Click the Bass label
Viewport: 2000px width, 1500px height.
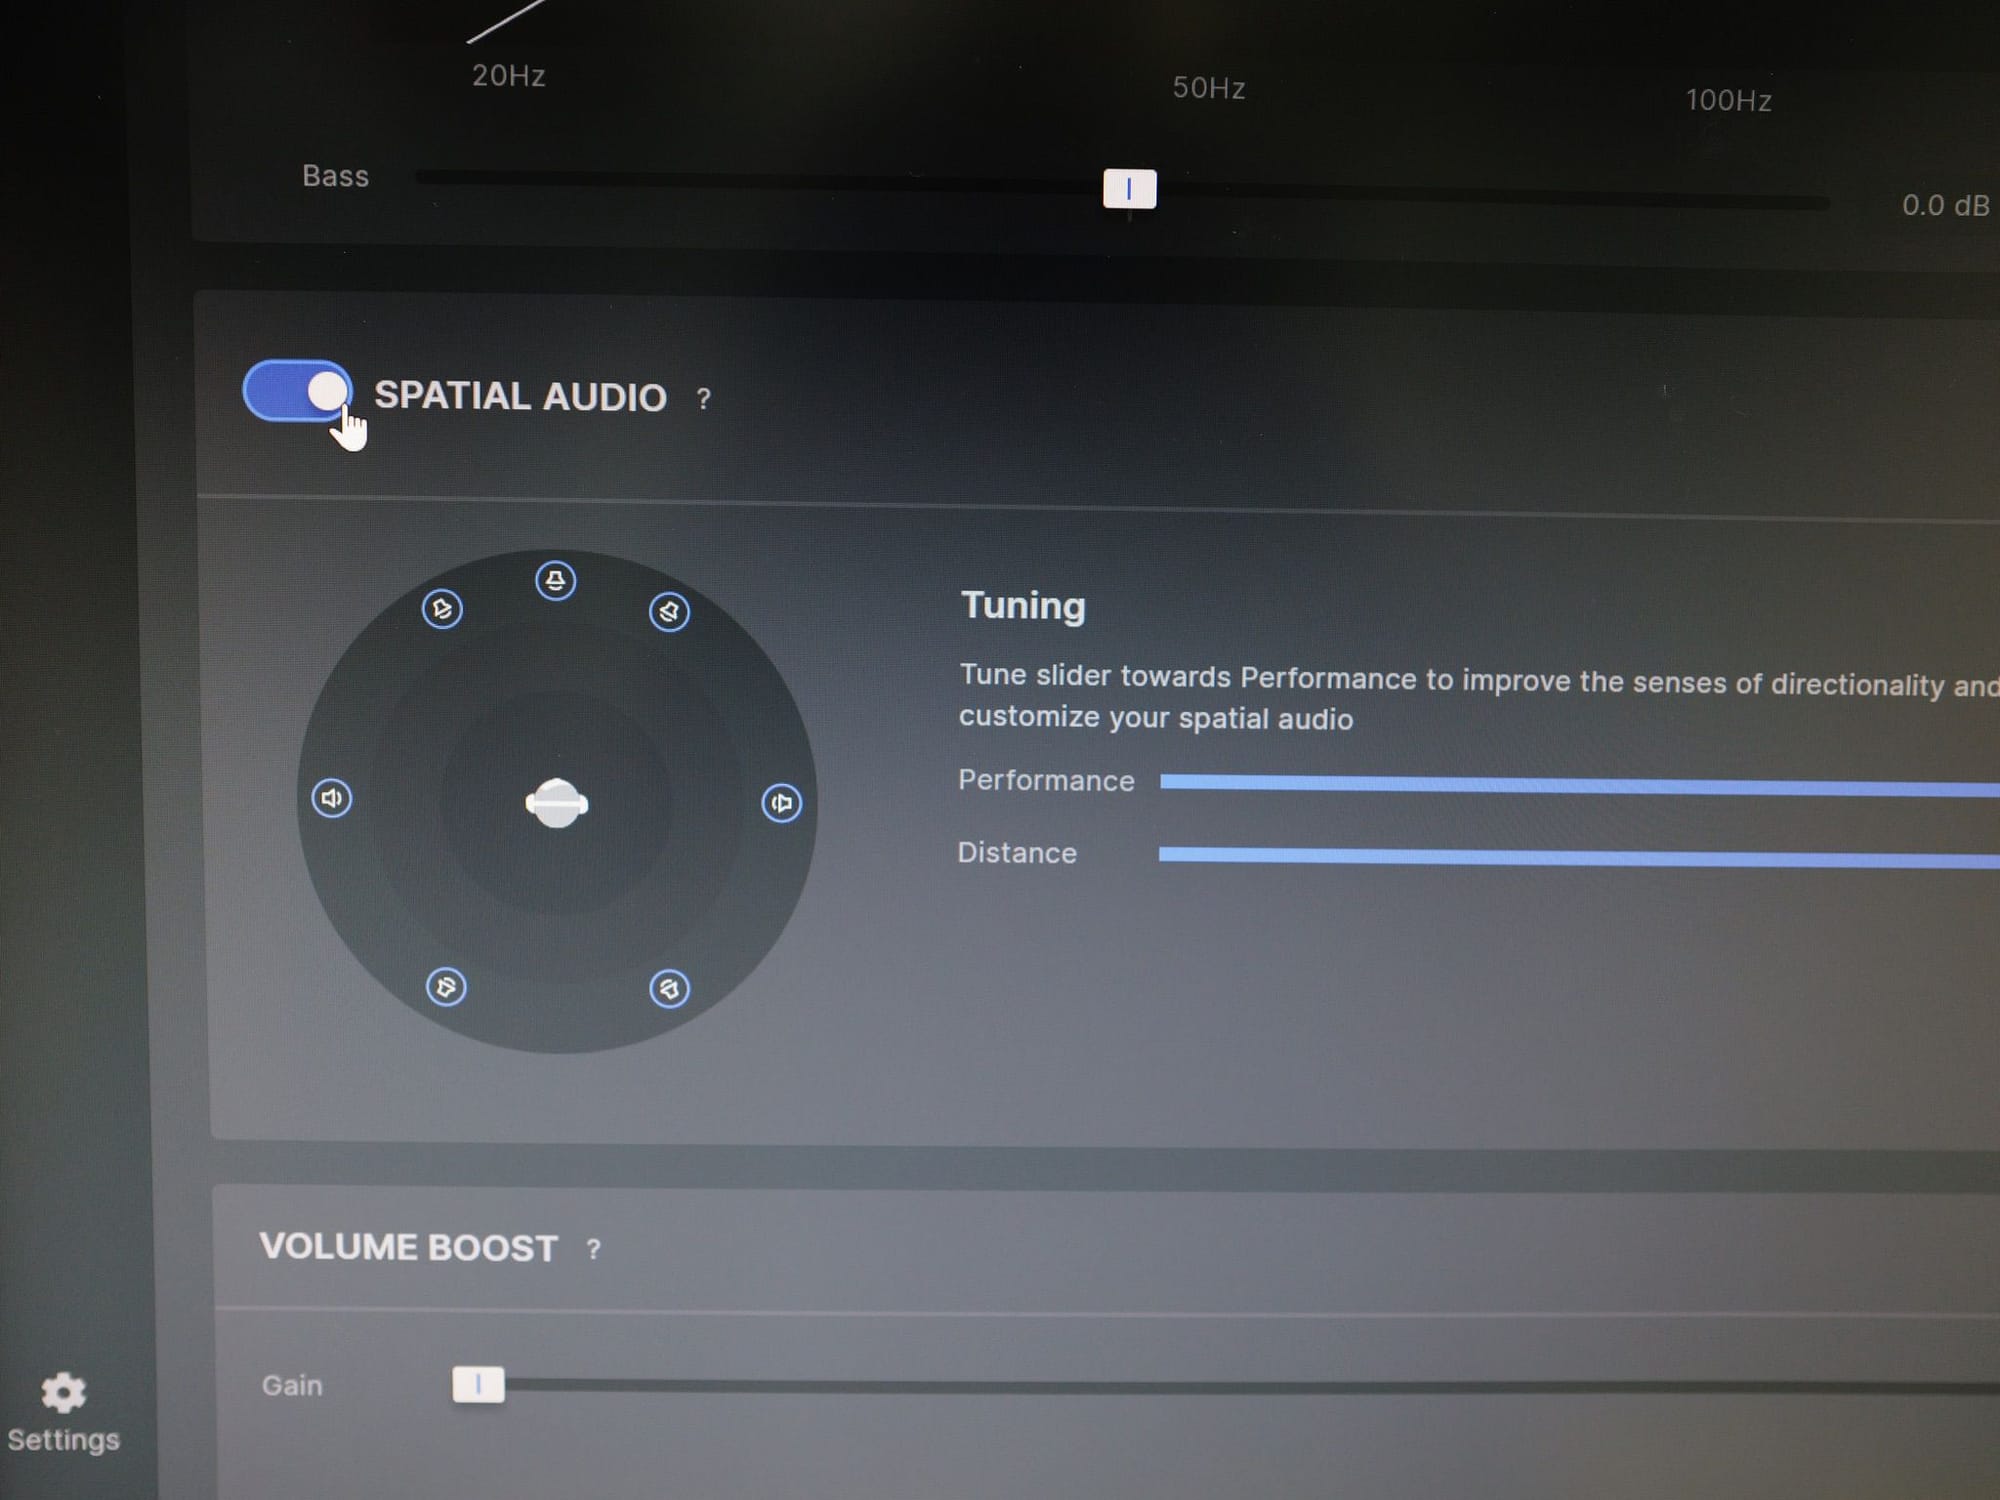(336, 176)
